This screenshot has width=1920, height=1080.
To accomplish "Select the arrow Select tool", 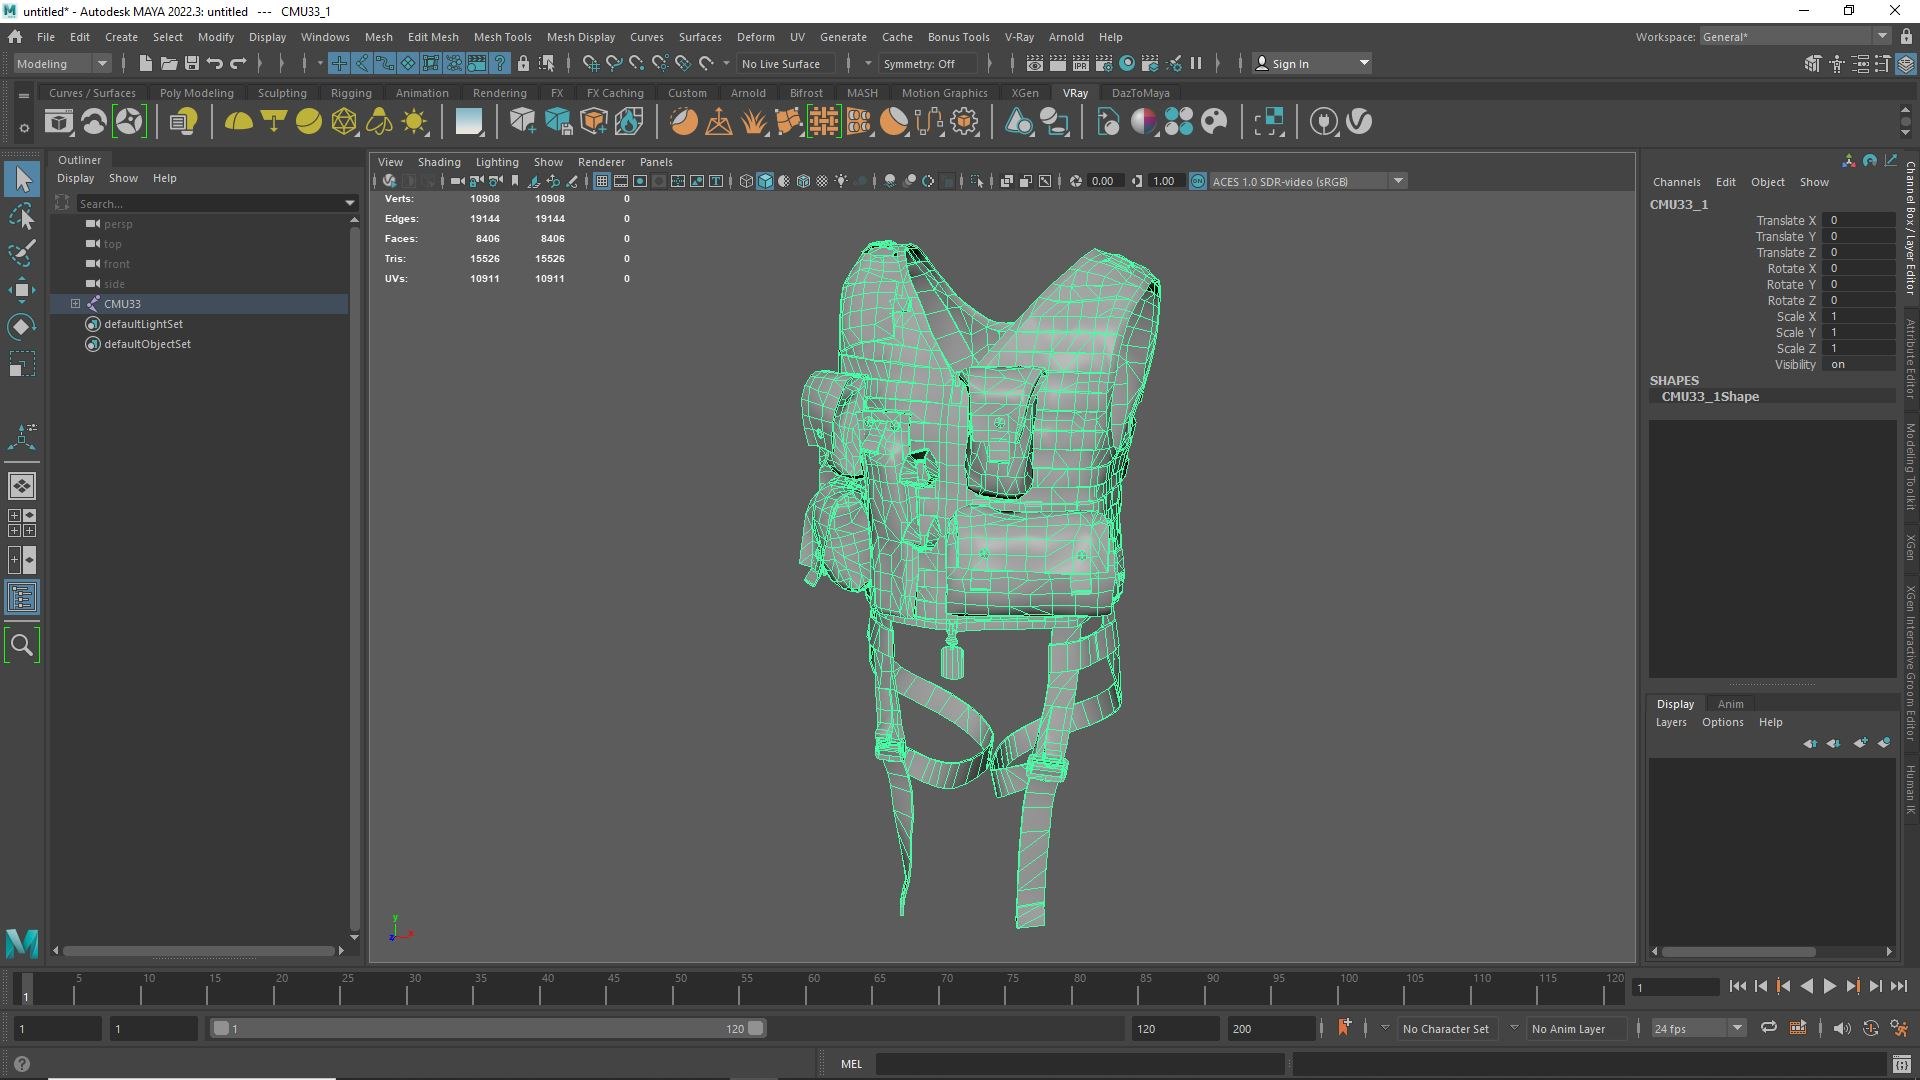I will pyautogui.click(x=22, y=179).
